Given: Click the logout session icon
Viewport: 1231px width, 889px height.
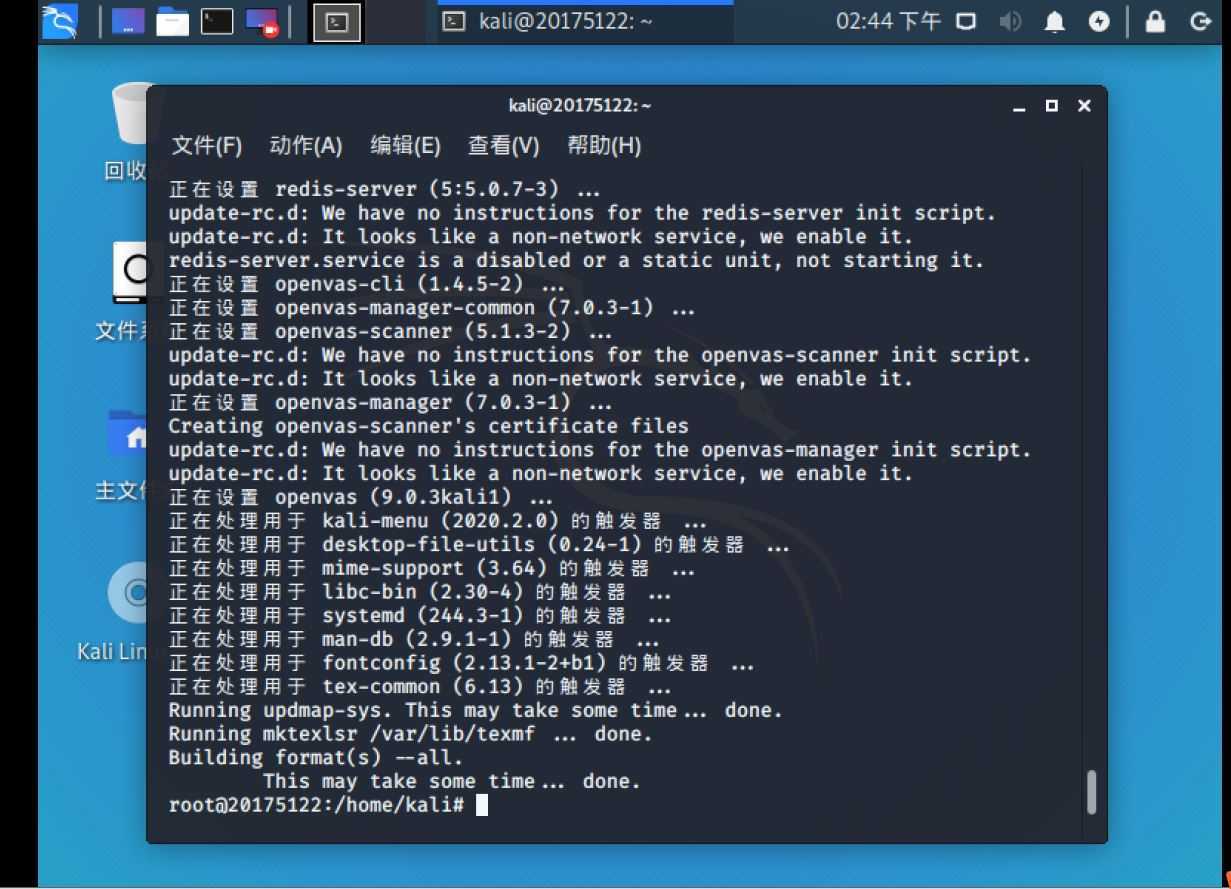Looking at the screenshot, I should [x=1201, y=21].
